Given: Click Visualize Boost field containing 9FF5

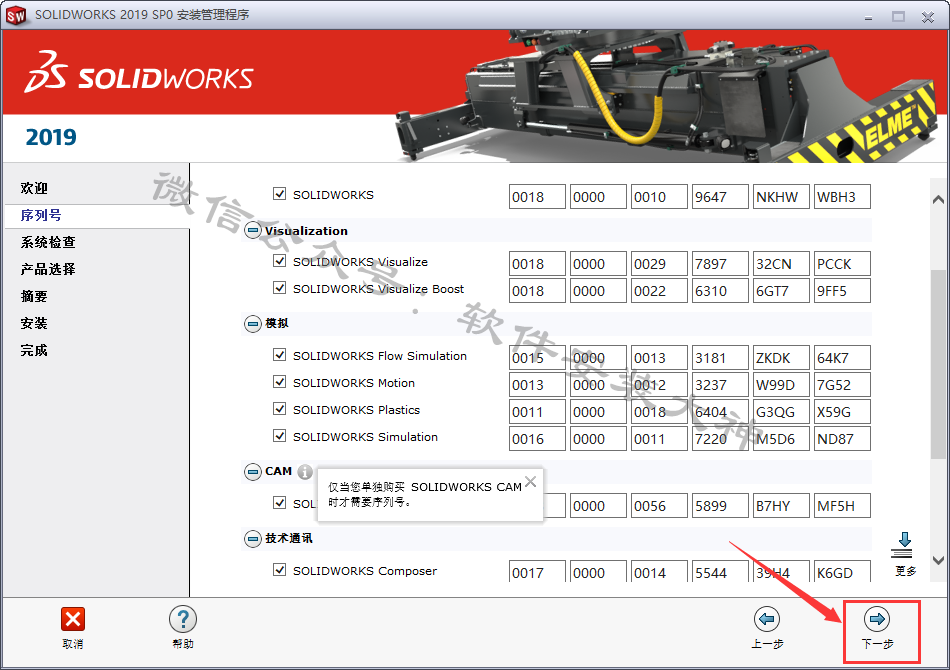Looking at the screenshot, I should 842,291.
